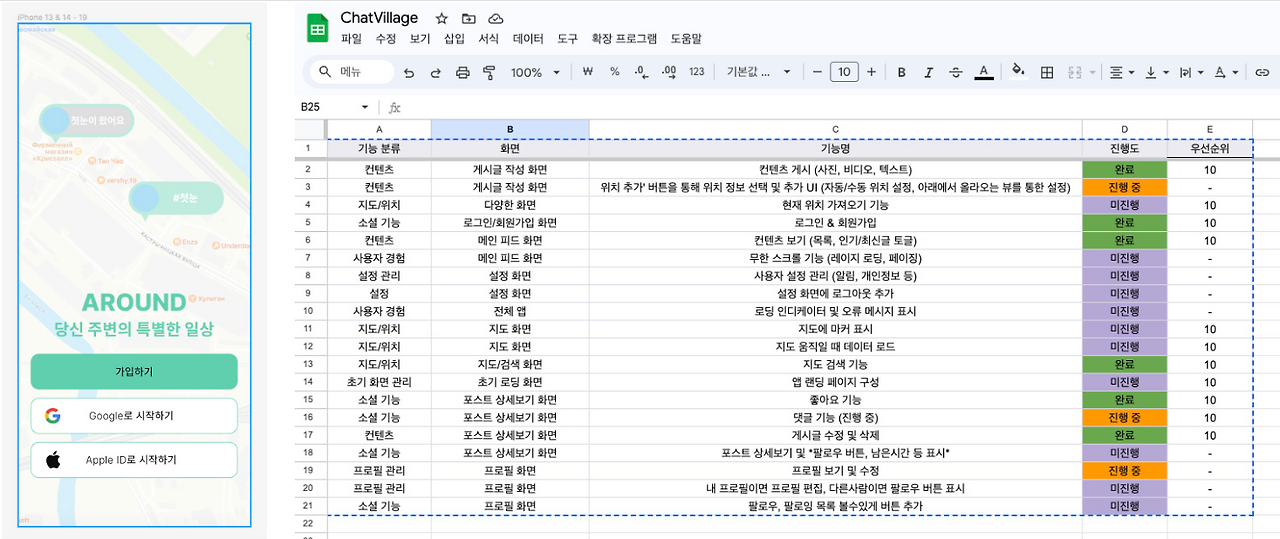The image size is (1280, 539).
Task: Click the undo arrow in the toolbar
Action: pos(409,72)
